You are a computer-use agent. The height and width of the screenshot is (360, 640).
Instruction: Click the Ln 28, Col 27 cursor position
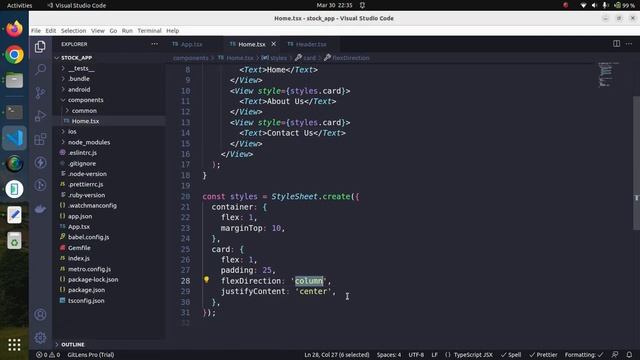[x=337, y=355]
